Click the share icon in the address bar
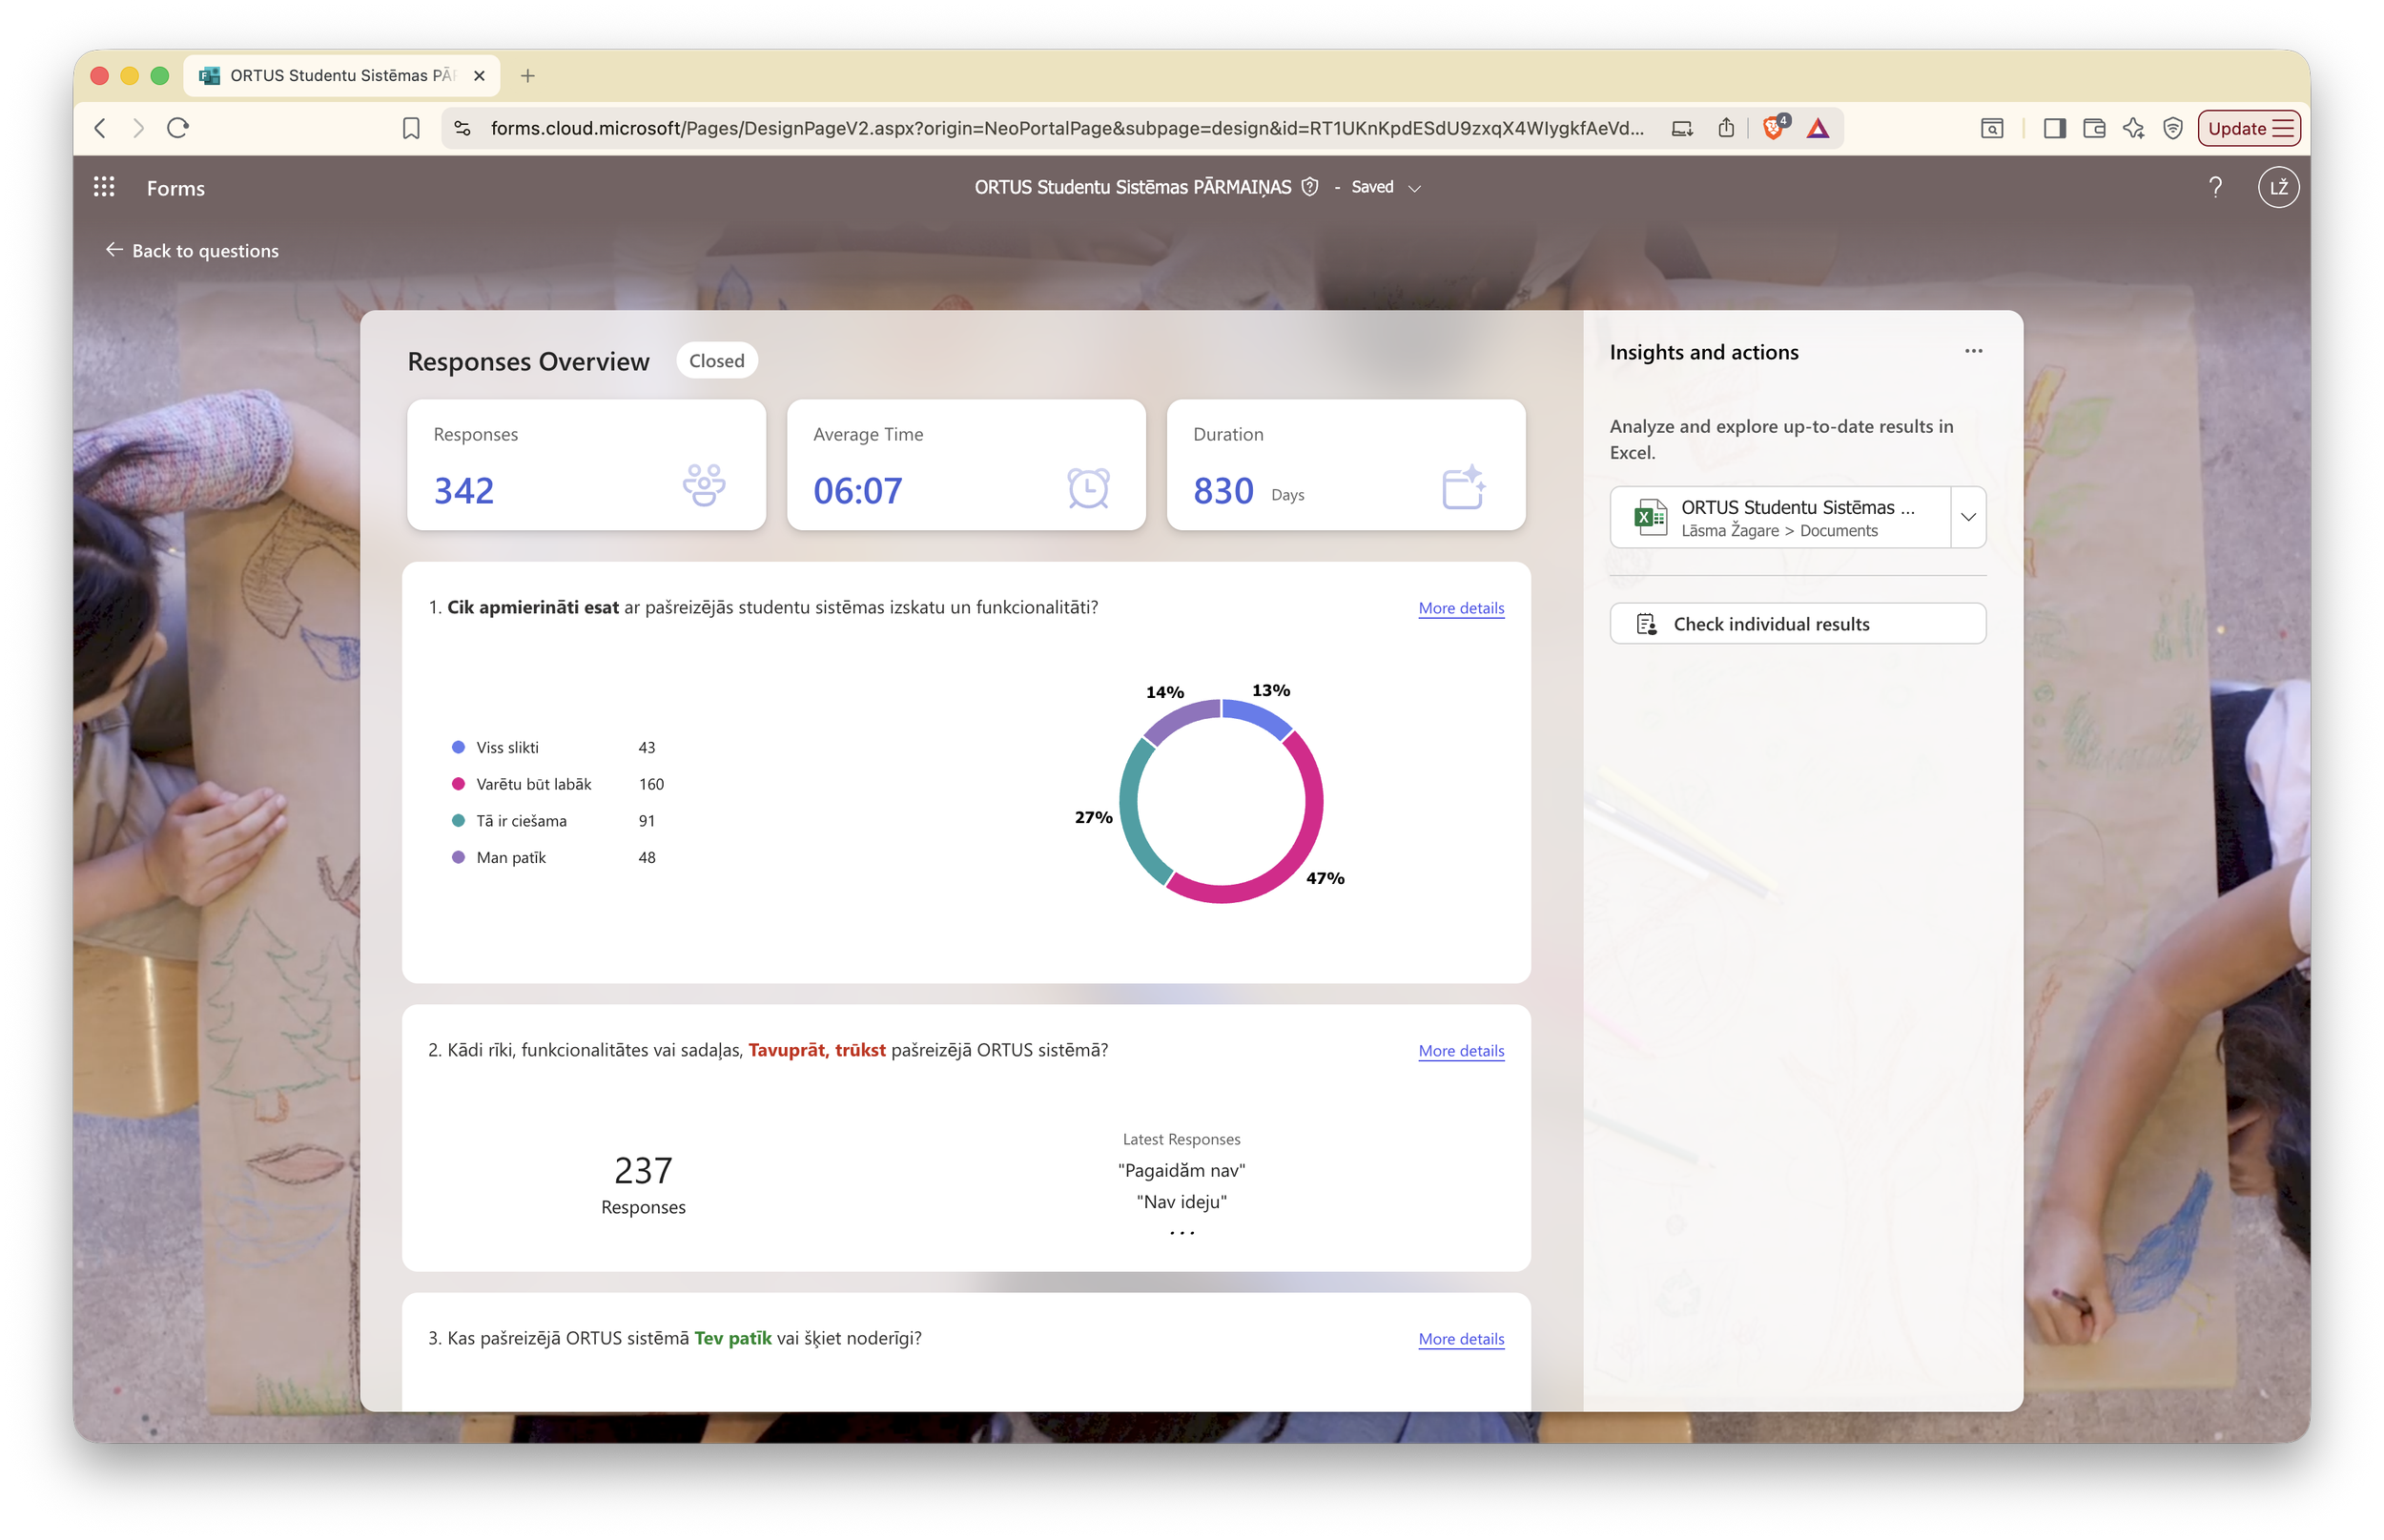Screen dimensions: 2384x1540 tap(1726, 128)
